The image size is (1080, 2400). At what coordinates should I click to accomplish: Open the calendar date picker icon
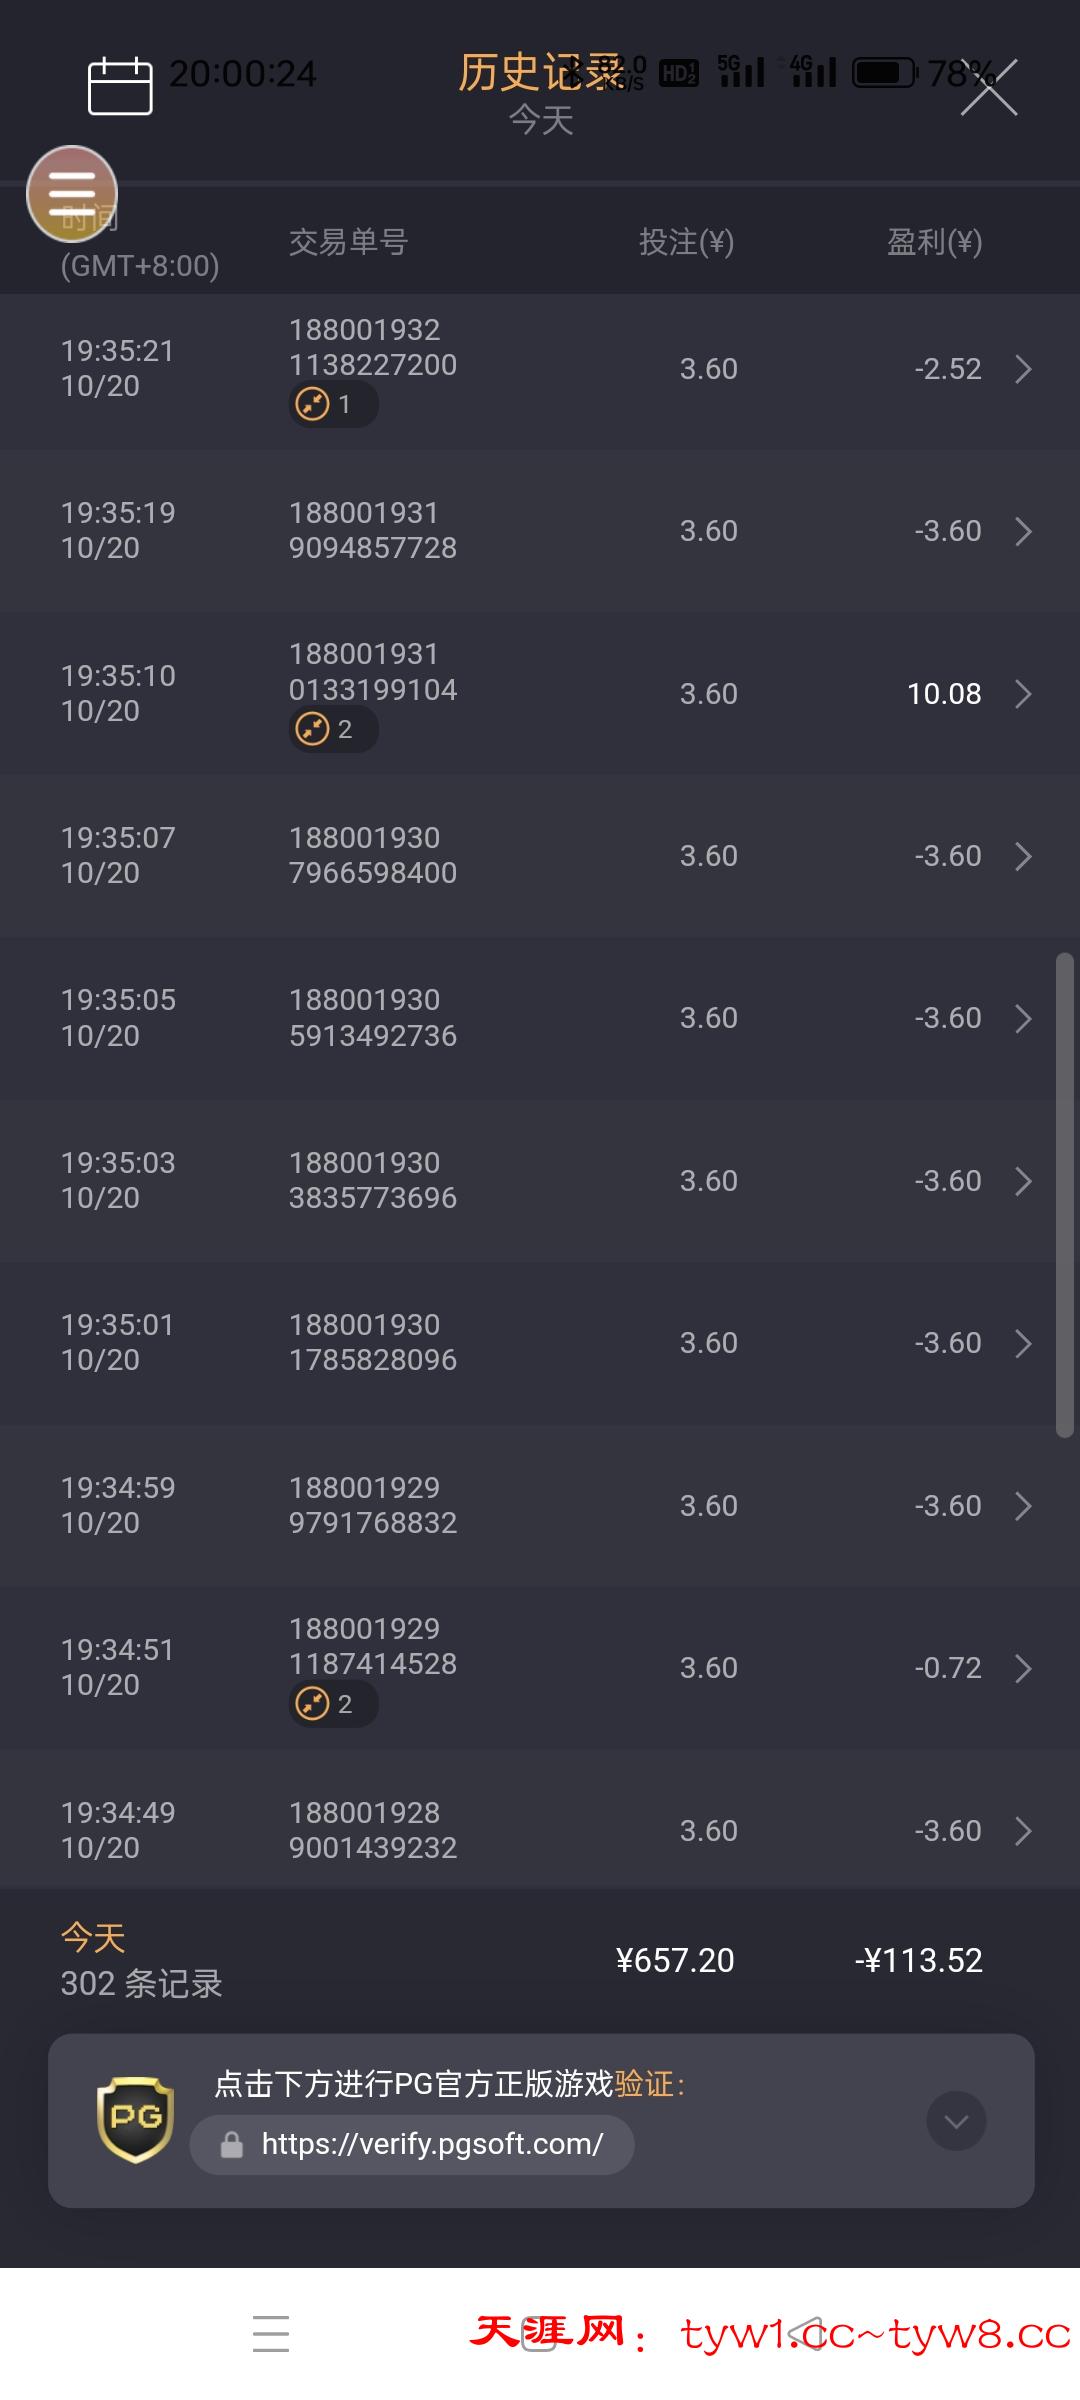tap(120, 87)
